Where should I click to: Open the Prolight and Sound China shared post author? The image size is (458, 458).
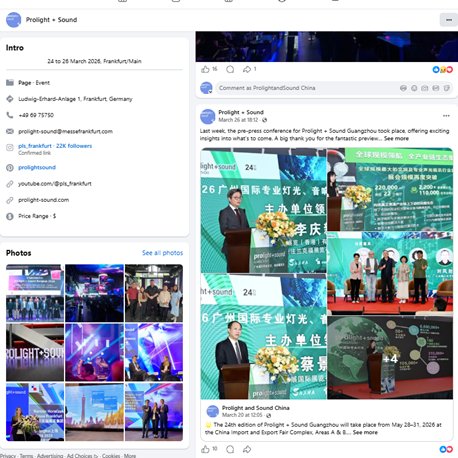[255, 408]
